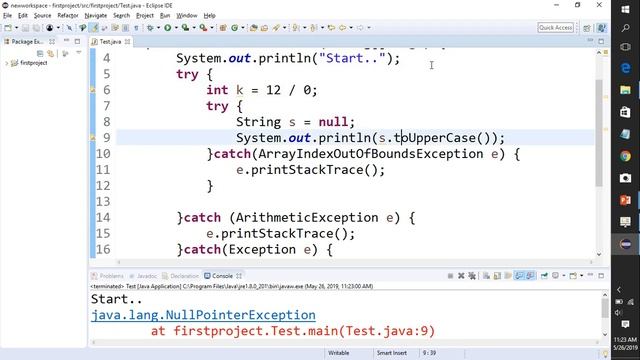
Task: Click the Console vertical scrollbar
Action: [x=605, y=308]
